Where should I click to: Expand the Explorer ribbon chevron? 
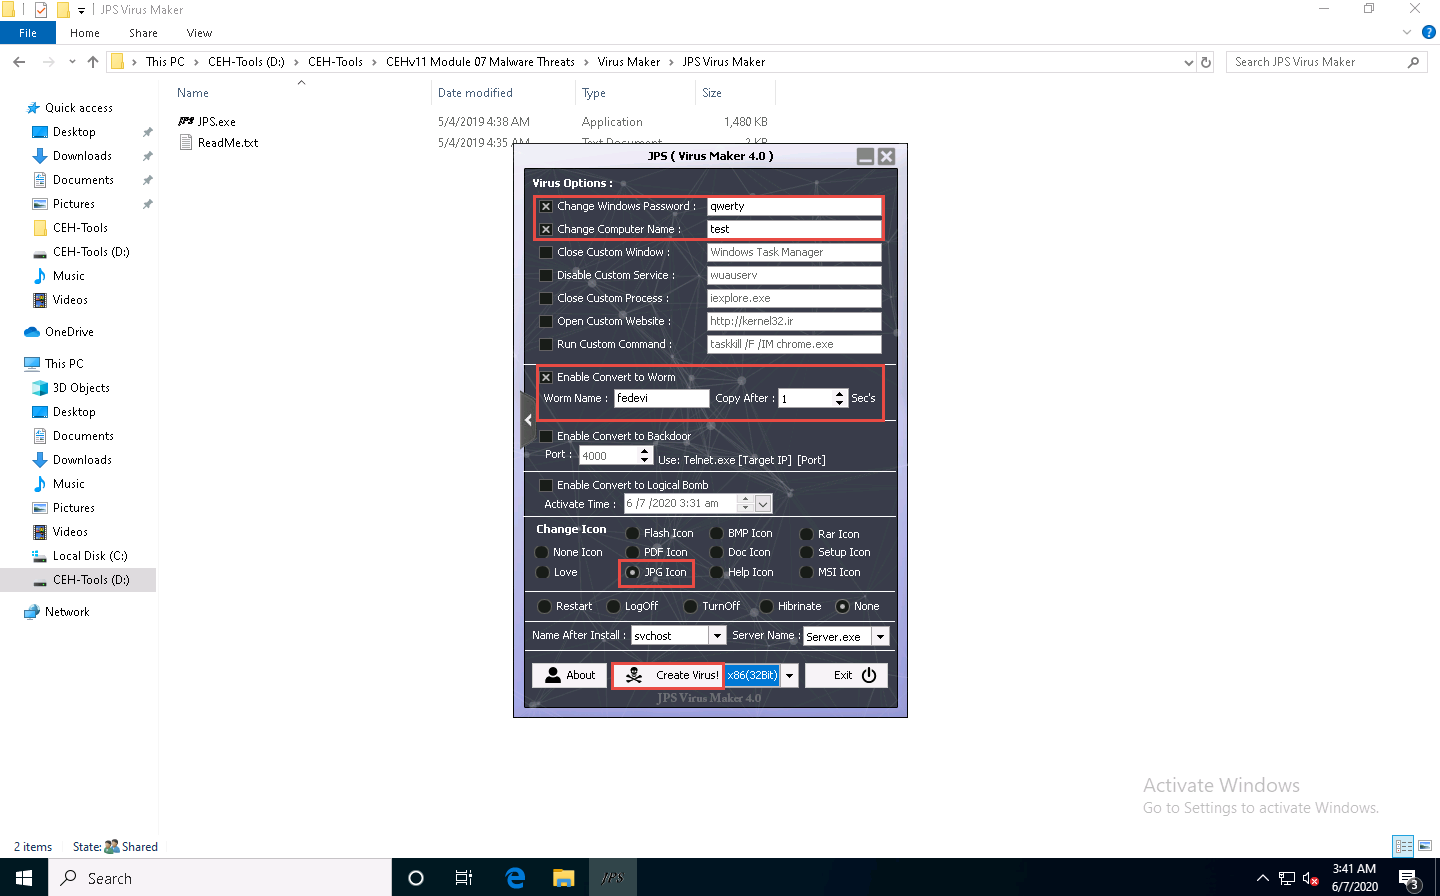1408,32
